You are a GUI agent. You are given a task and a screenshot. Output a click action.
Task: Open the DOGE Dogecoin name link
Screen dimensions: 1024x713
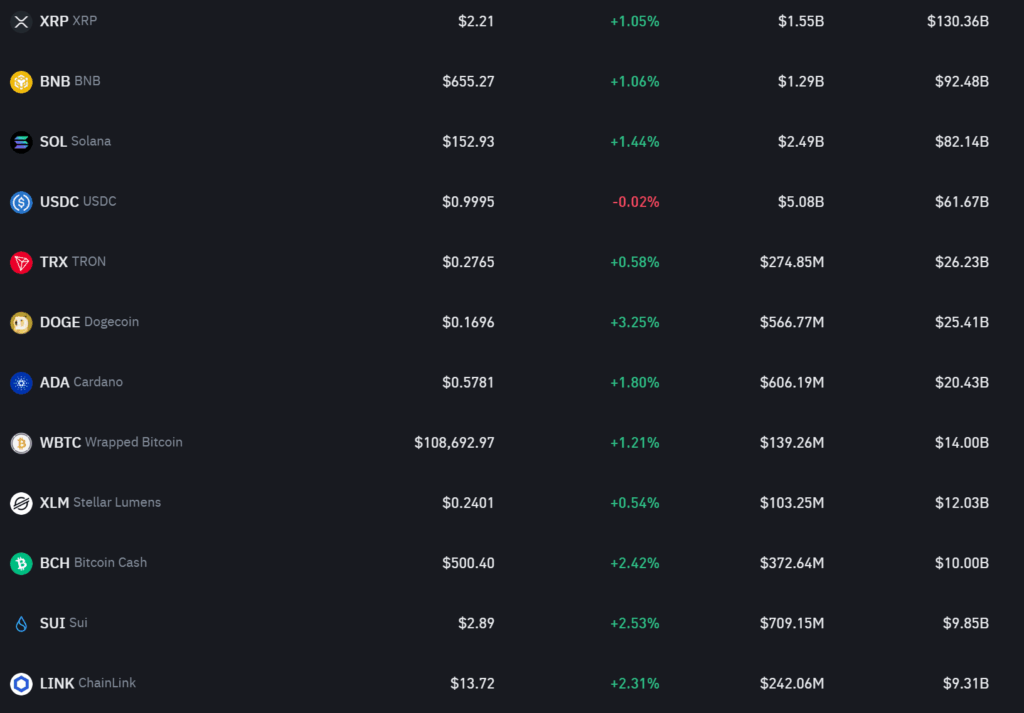click(x=89, y=322)
